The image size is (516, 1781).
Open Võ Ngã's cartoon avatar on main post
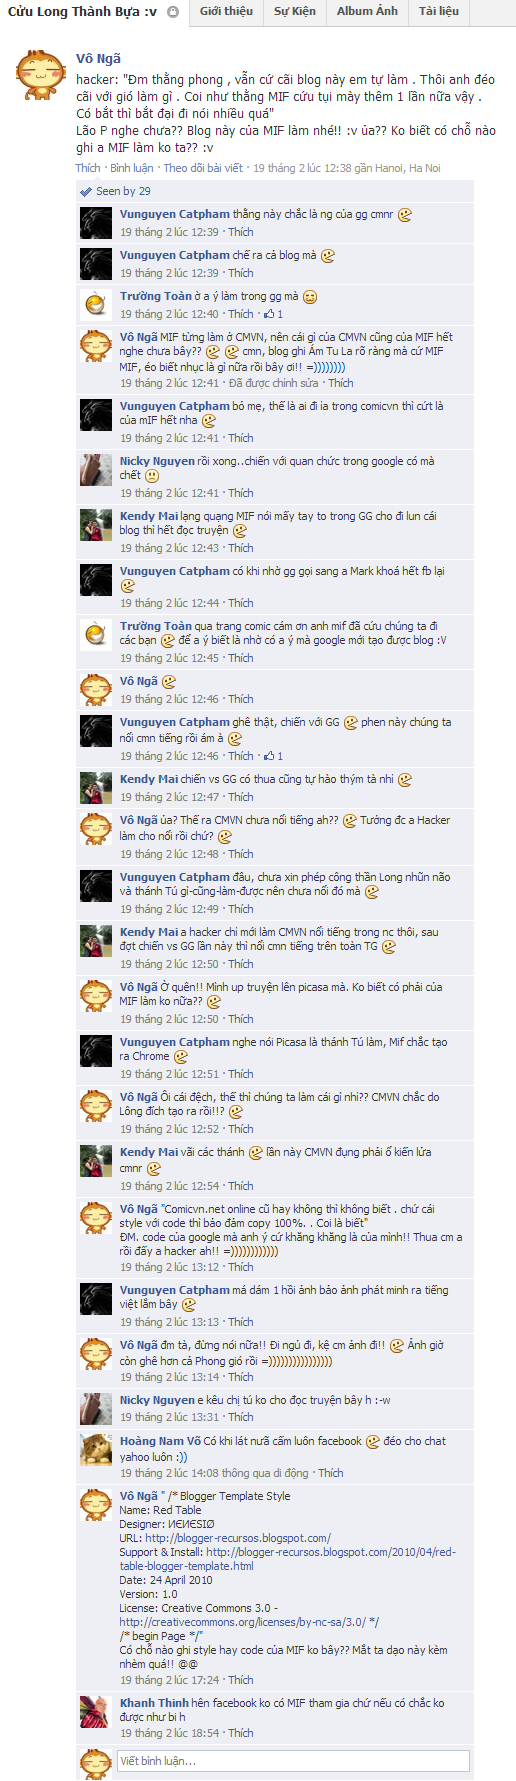41,76
